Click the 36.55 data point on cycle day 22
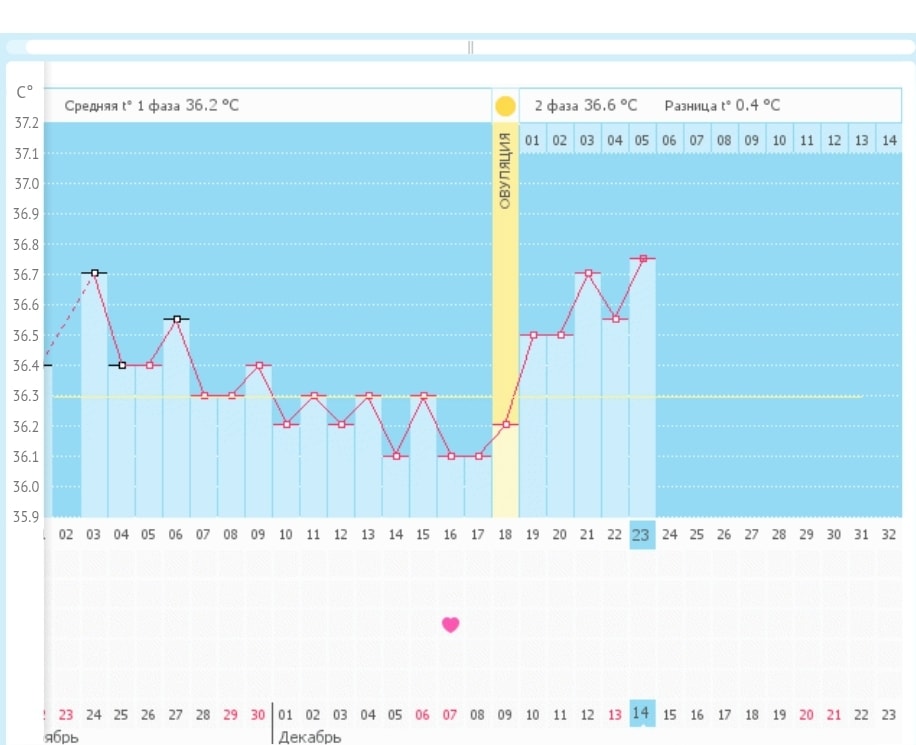916x745 pixels. pyautogui.click(x=616, y=319)
